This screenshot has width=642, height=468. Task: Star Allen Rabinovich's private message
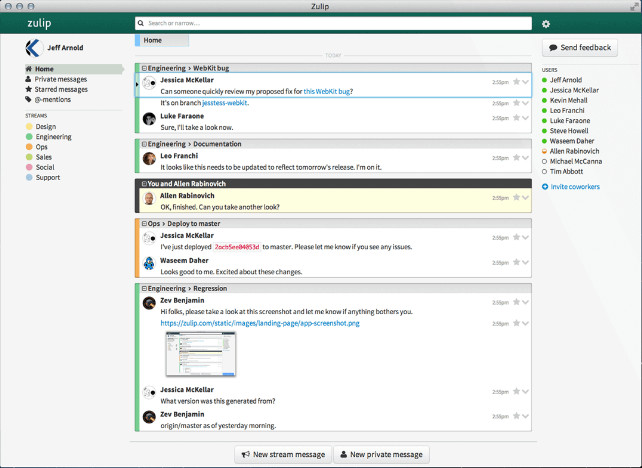[516, 197]
